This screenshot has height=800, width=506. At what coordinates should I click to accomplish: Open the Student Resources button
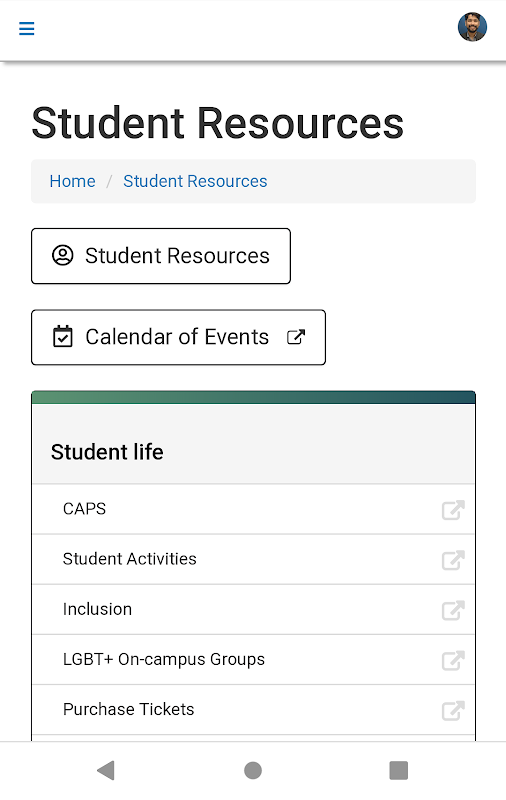tap(161, 256)
